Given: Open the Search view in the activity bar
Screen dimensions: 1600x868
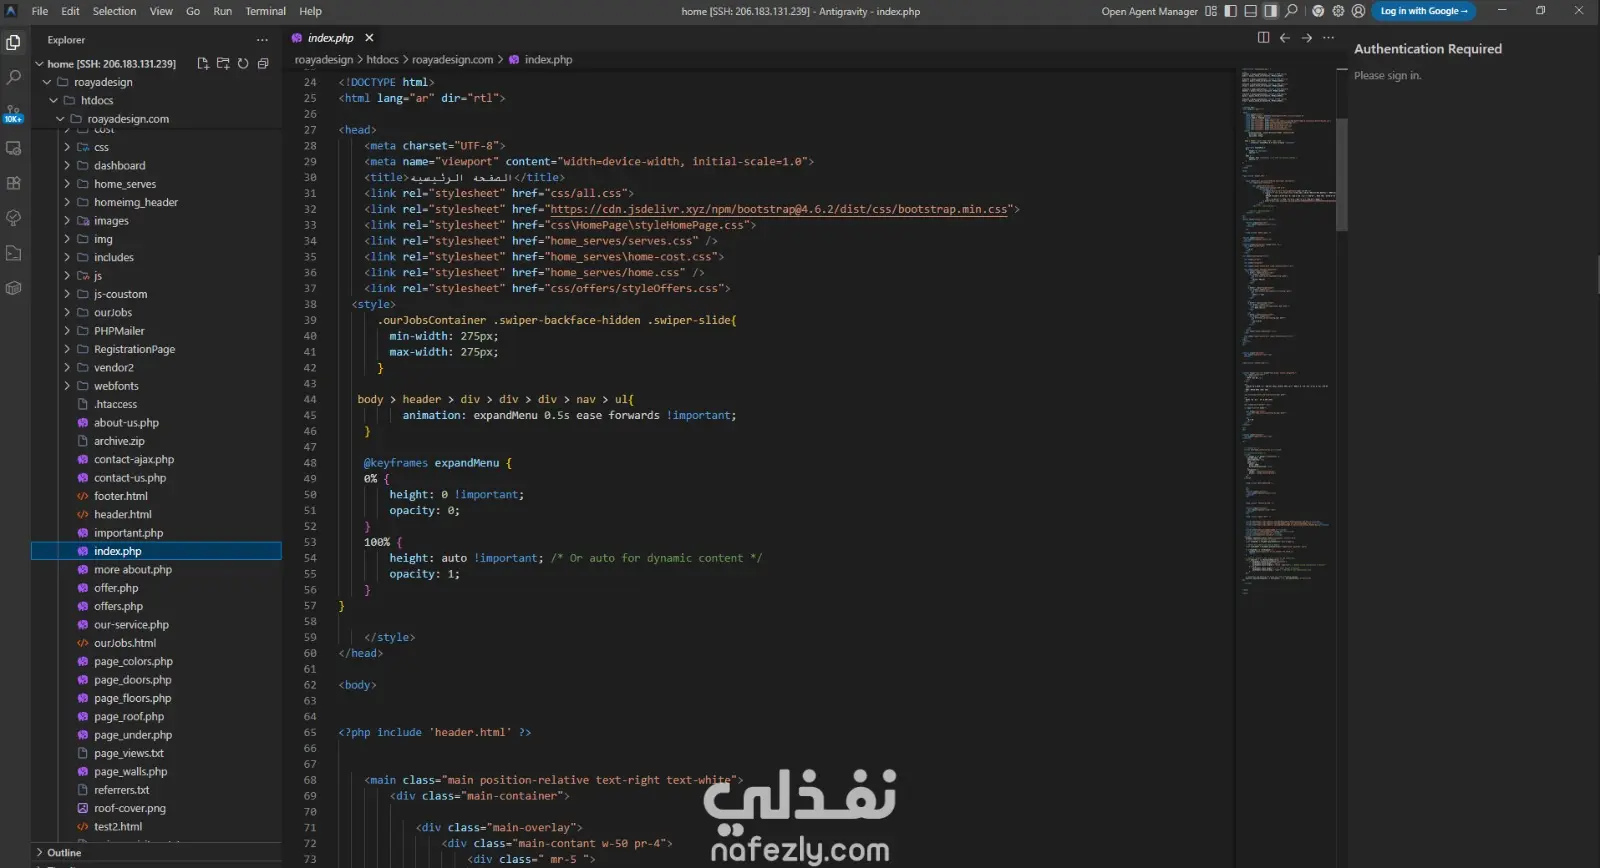Looking at the screenshot, I should 13,77.
